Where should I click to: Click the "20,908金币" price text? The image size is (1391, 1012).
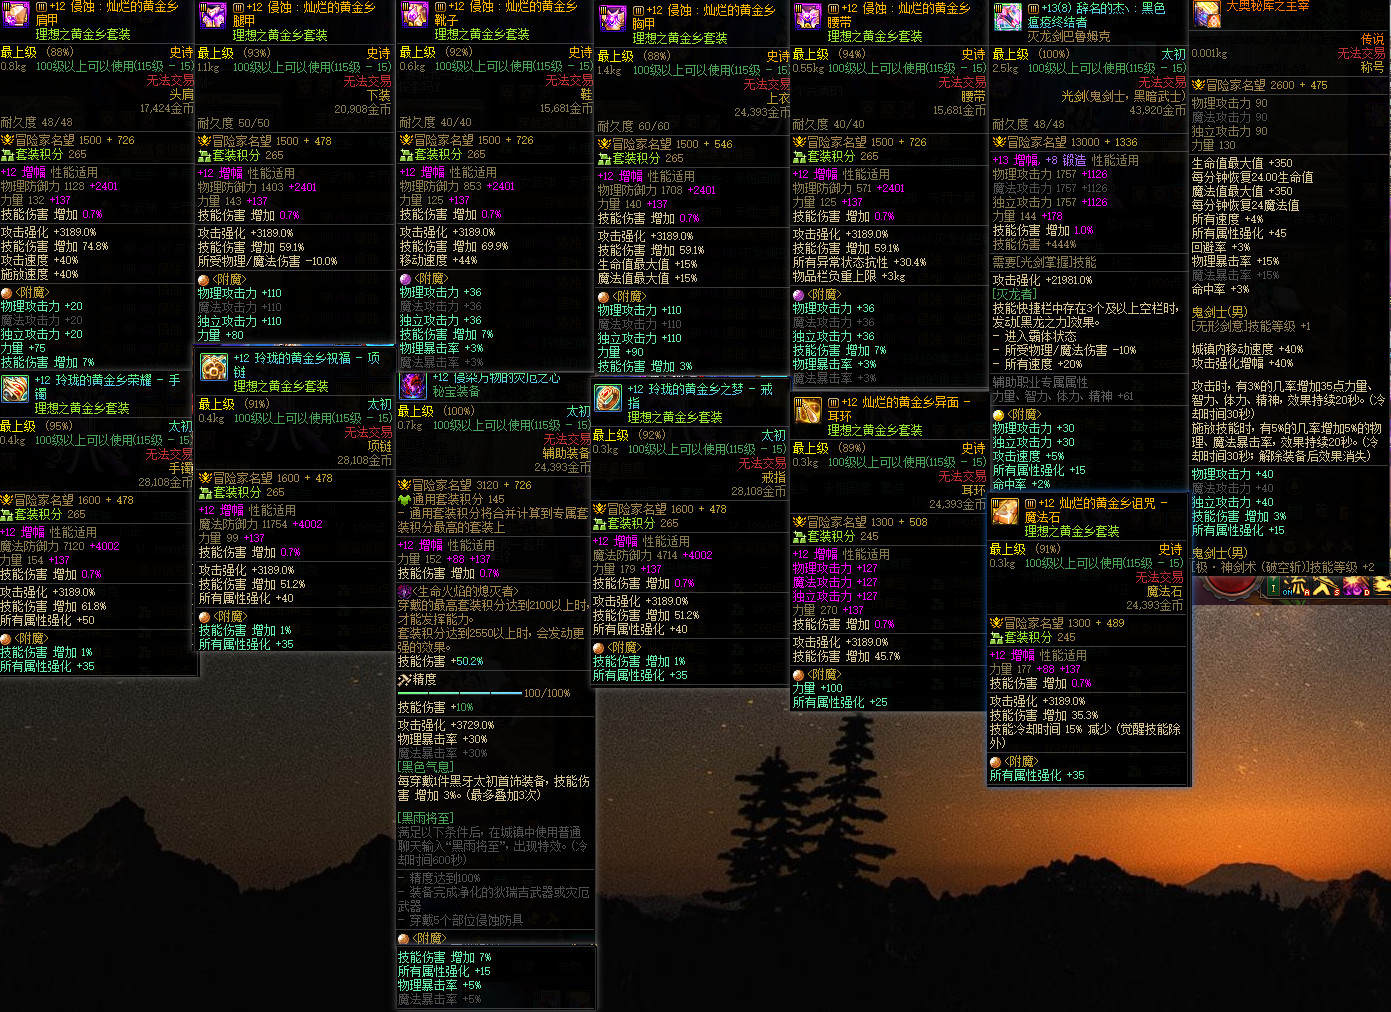[362, 110]
